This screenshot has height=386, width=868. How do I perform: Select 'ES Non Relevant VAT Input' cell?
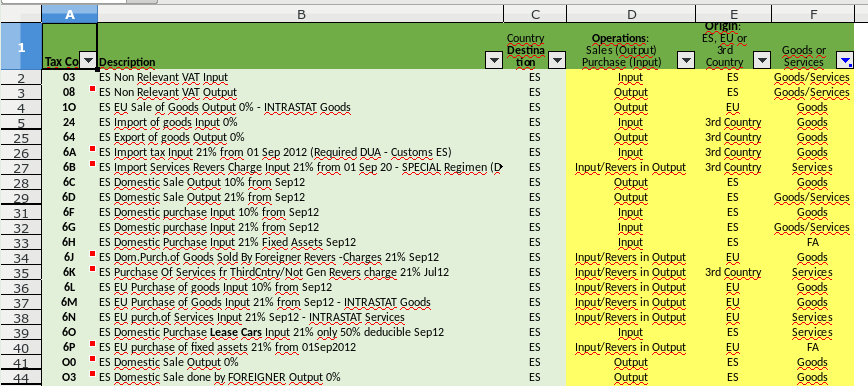[x=301, y=77]
